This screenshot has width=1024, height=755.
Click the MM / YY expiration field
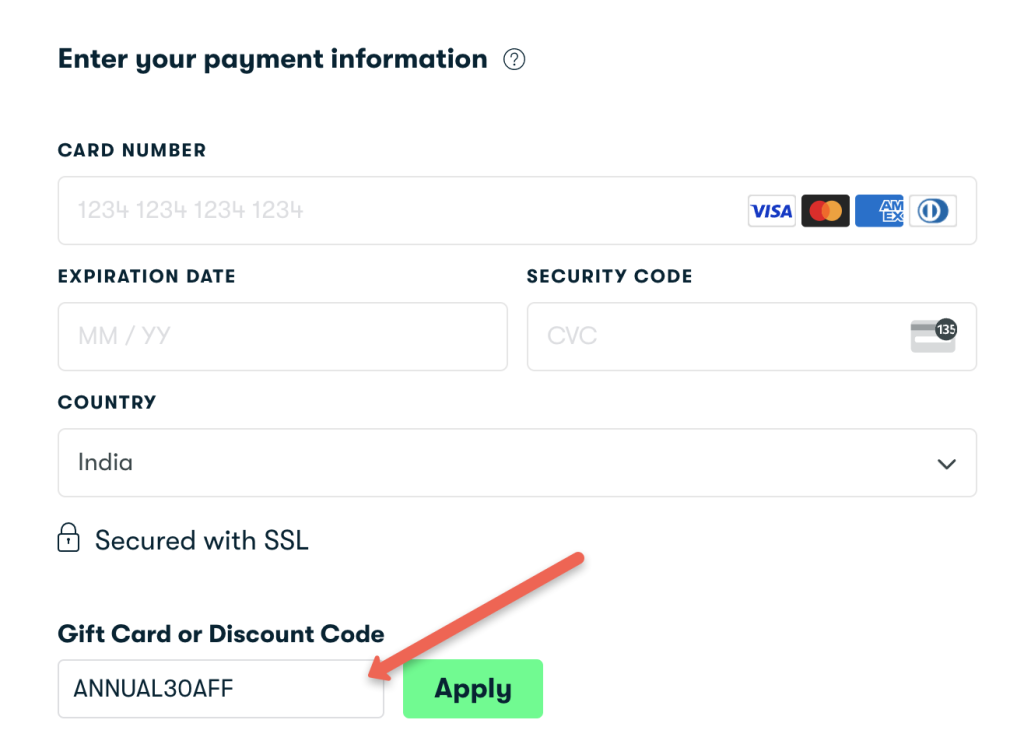click(x=282, y=337)
